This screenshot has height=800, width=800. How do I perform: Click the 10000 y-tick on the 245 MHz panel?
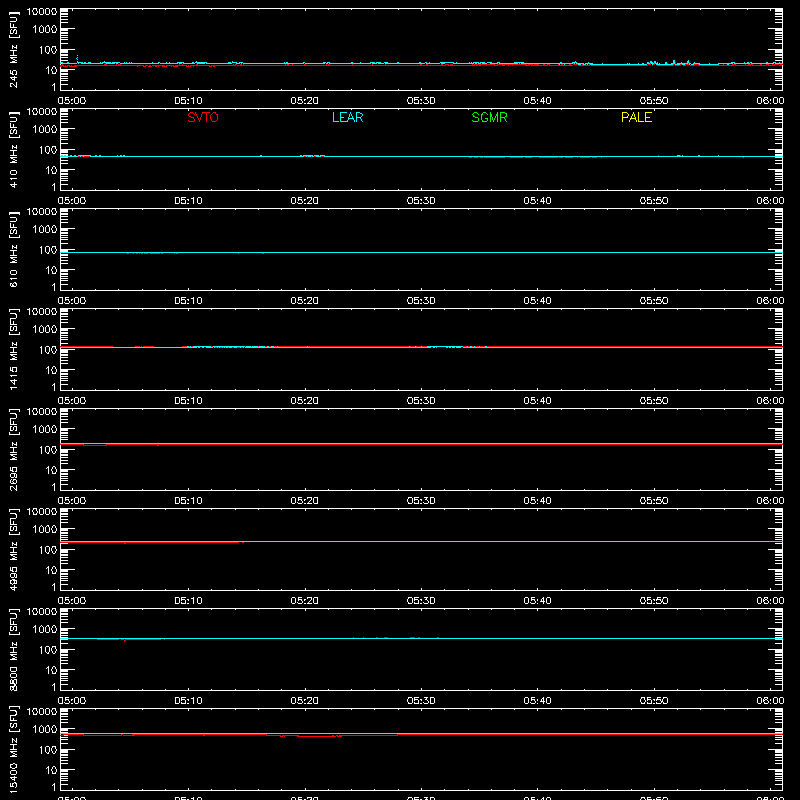pos(42,12)
